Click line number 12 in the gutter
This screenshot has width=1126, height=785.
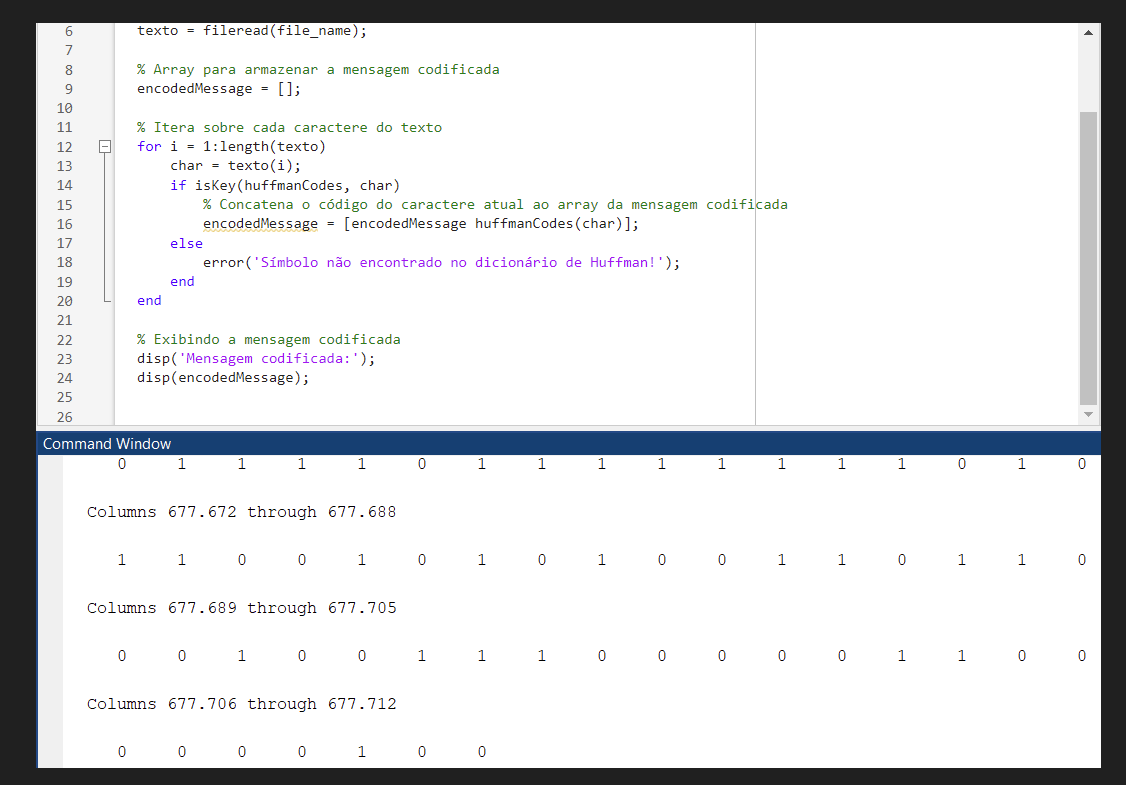tap(65, 147)
